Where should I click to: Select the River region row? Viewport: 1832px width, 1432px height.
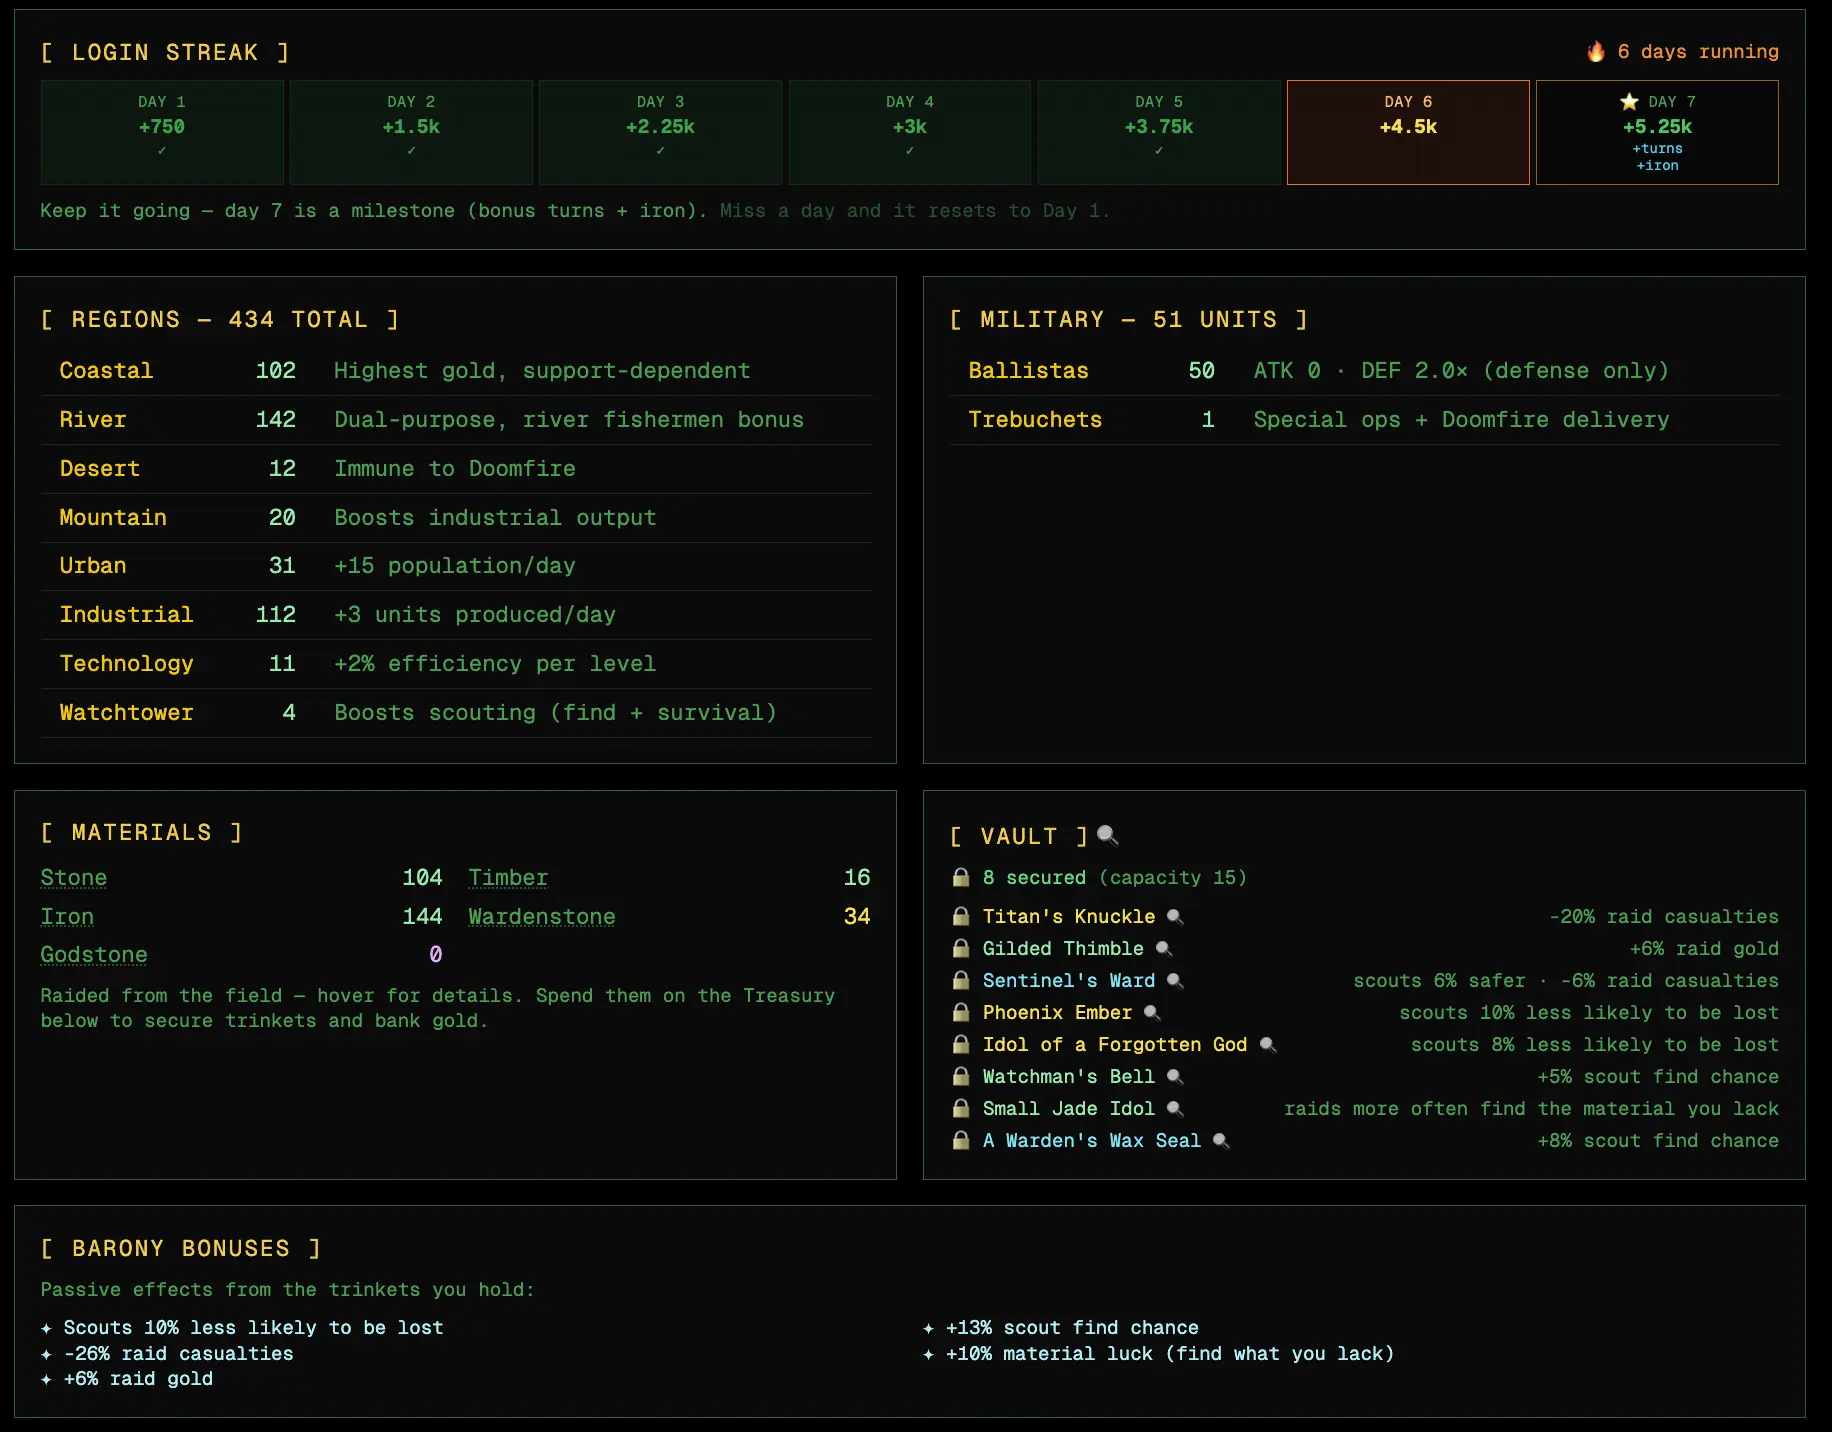[456, 420]
